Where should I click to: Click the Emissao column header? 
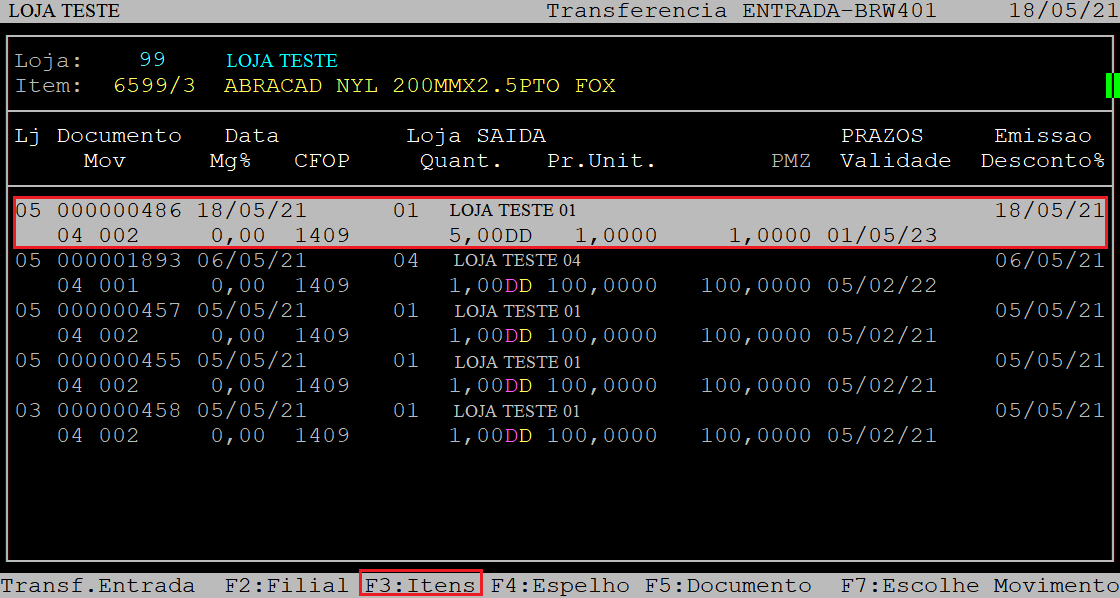pos(1042,136)
